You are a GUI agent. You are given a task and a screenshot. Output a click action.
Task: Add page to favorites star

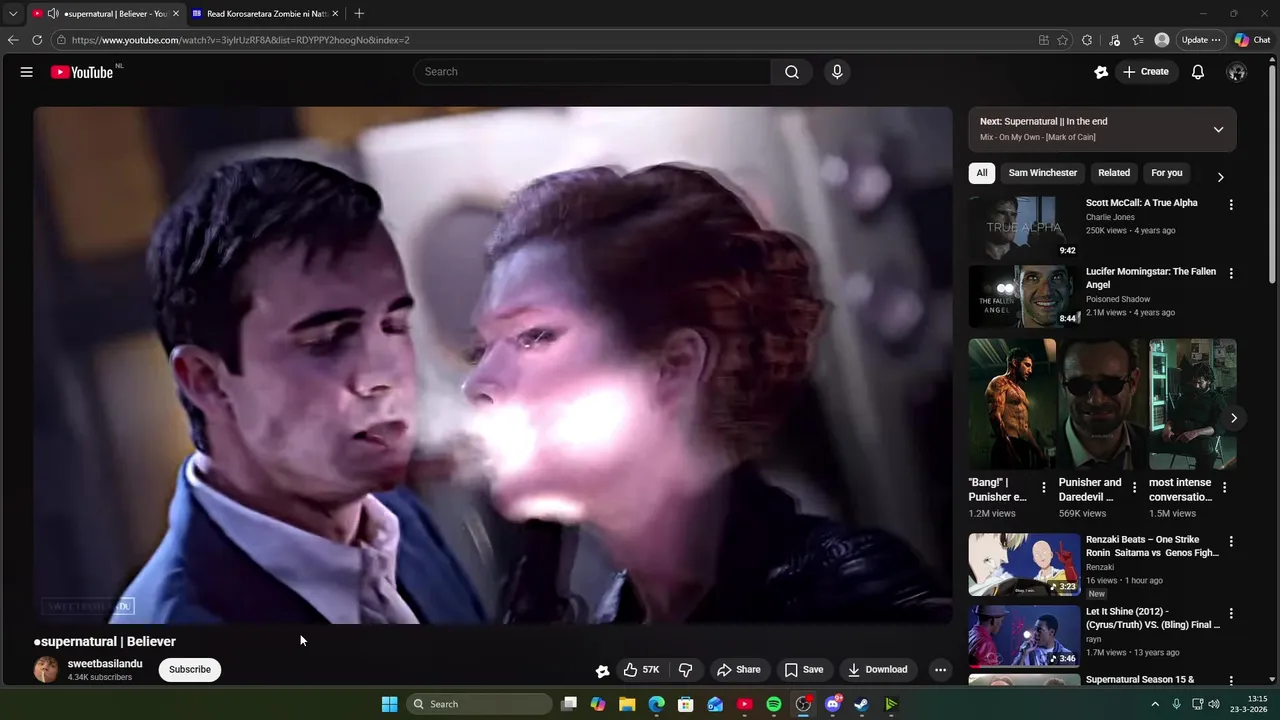click(1062, 40)
